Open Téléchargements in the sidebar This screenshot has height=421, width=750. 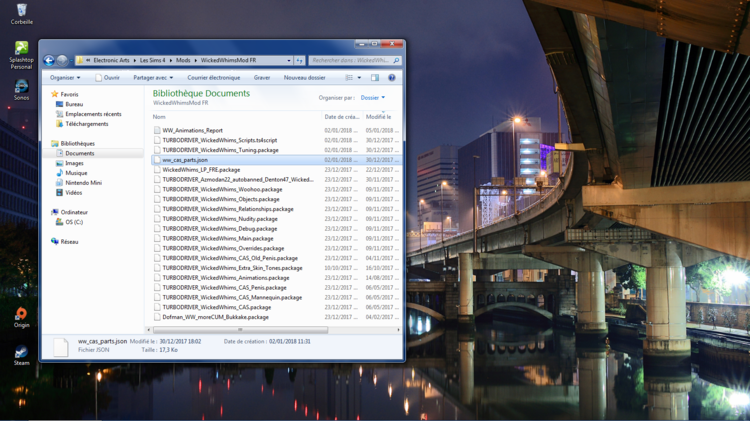(87, 124)
